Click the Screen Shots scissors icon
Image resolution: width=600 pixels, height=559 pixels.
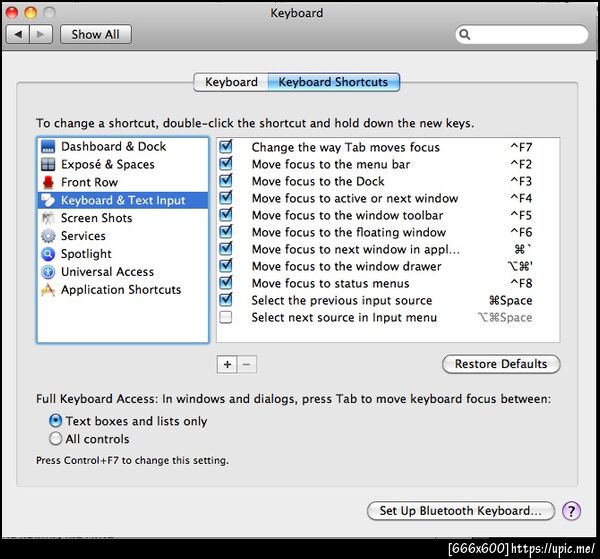pos(48,218)
